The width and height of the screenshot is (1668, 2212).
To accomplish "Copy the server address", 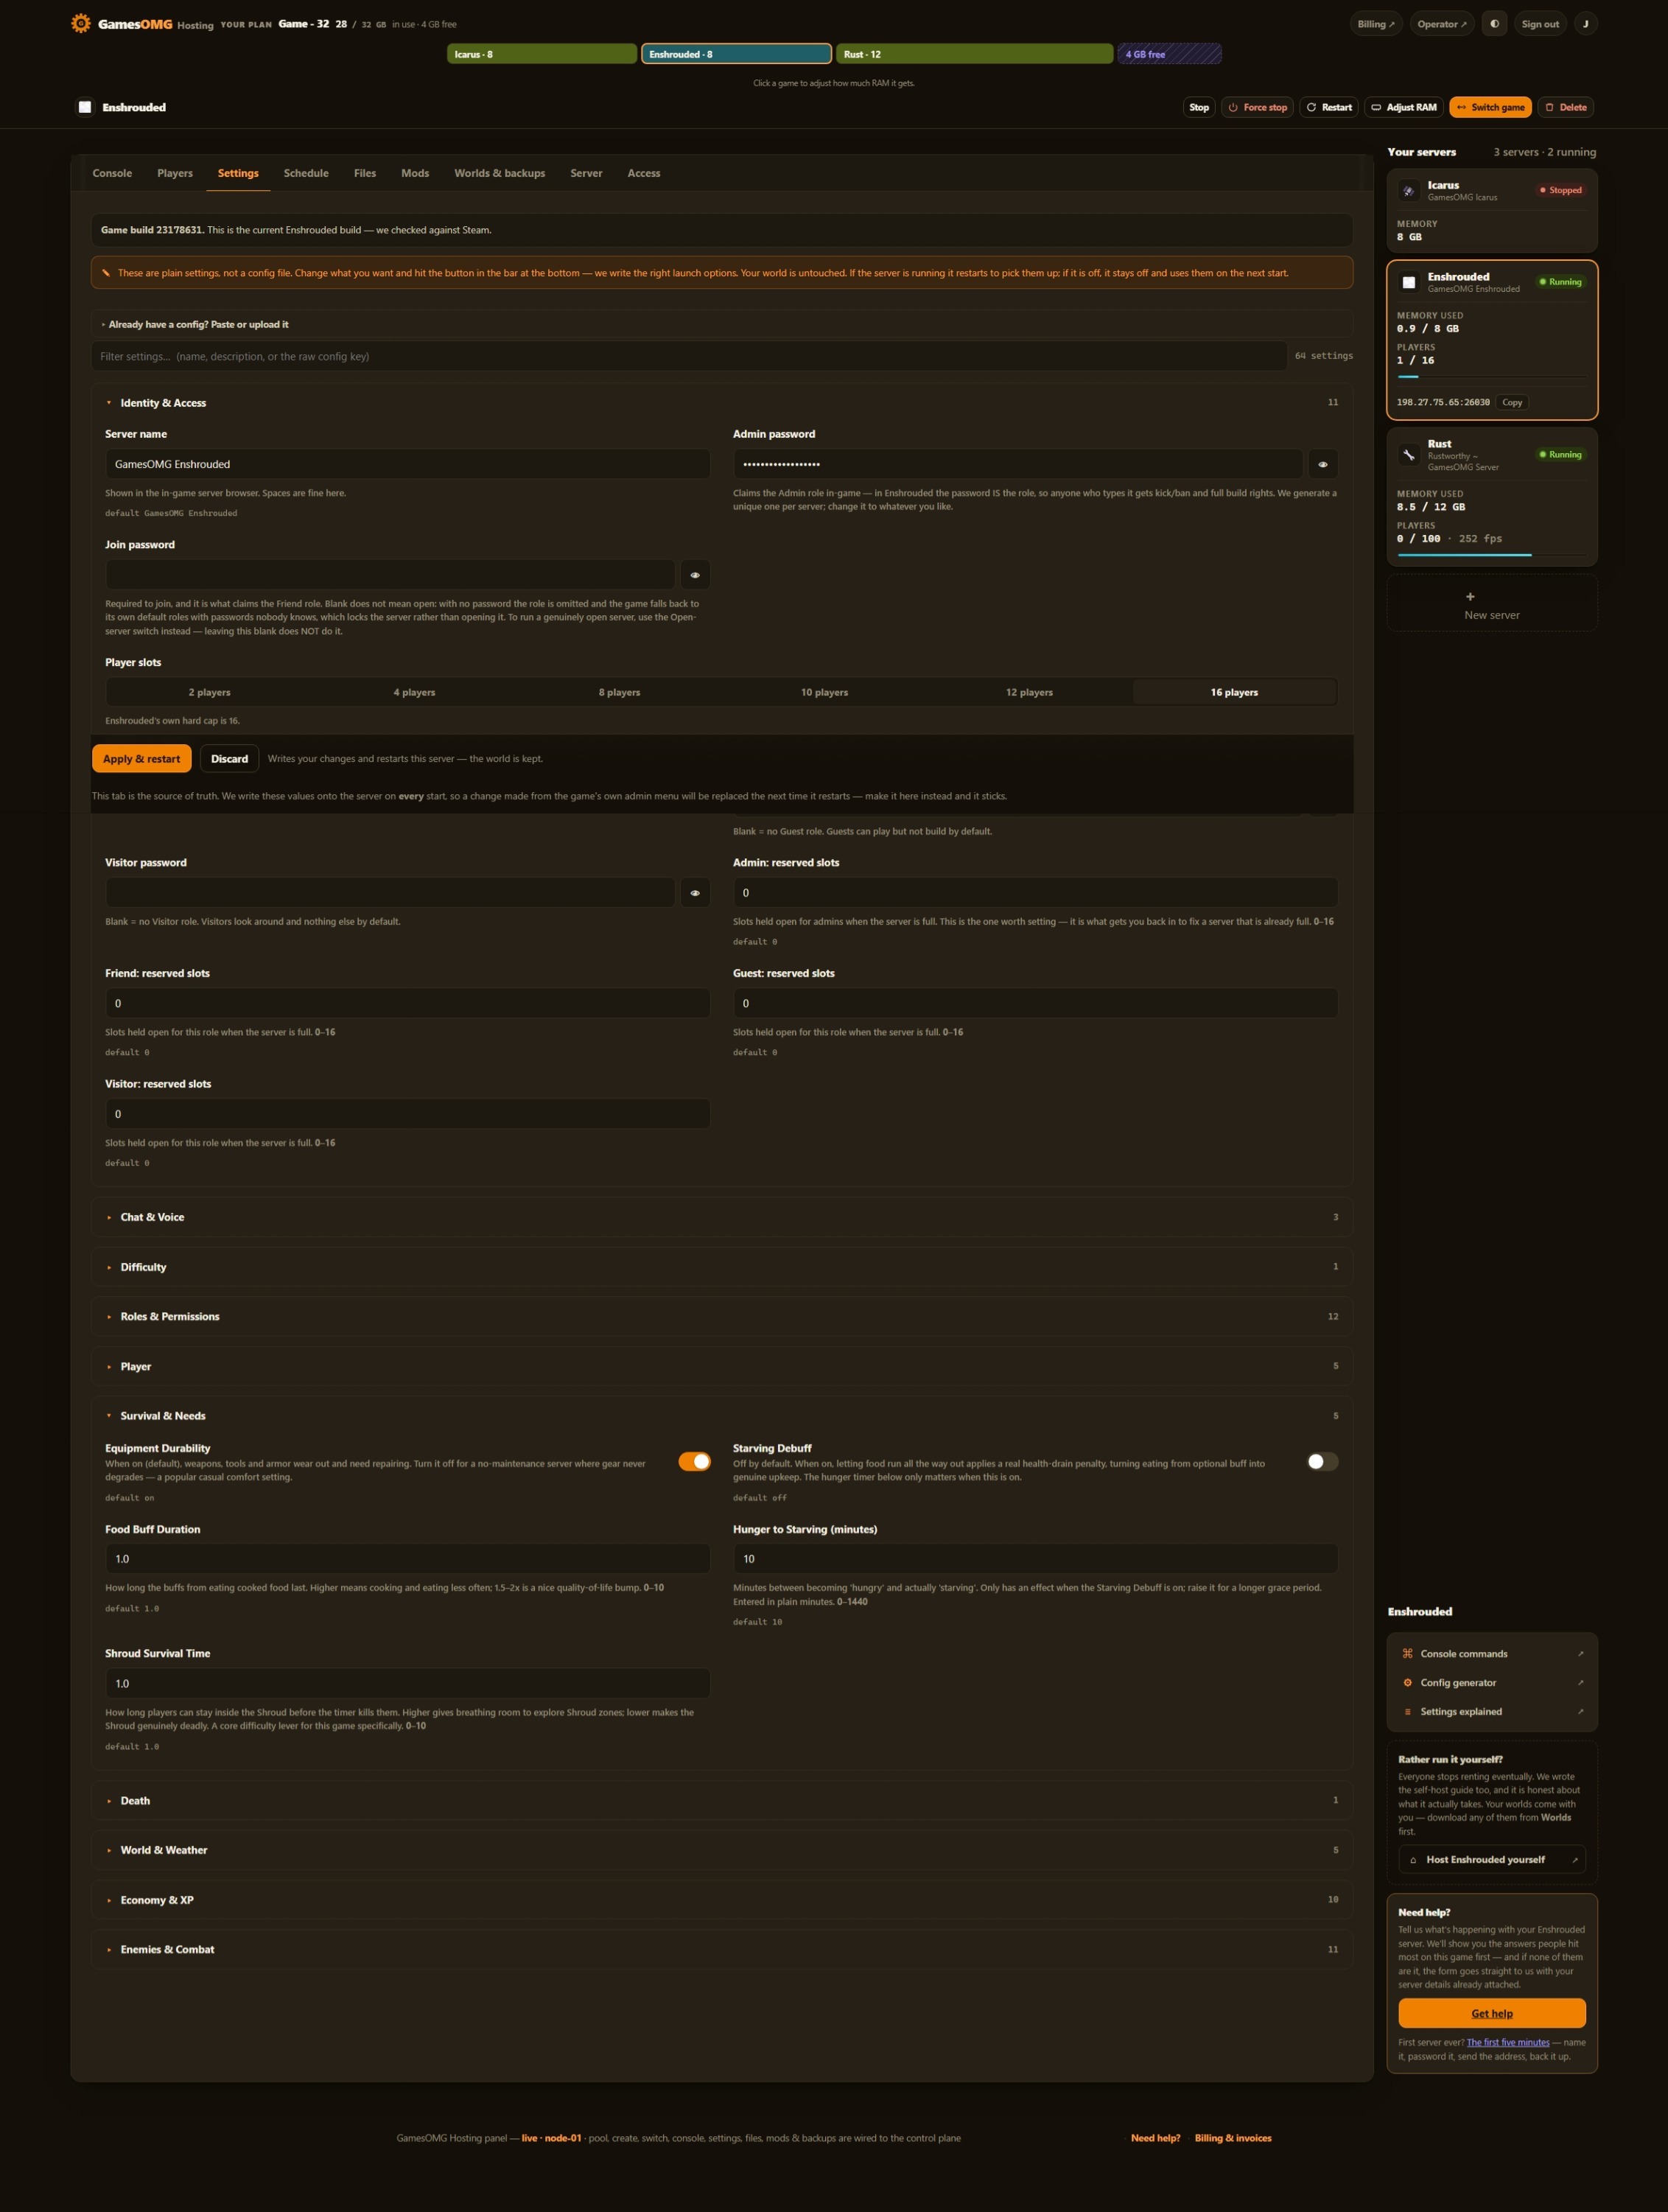I will pos(1512,402).
